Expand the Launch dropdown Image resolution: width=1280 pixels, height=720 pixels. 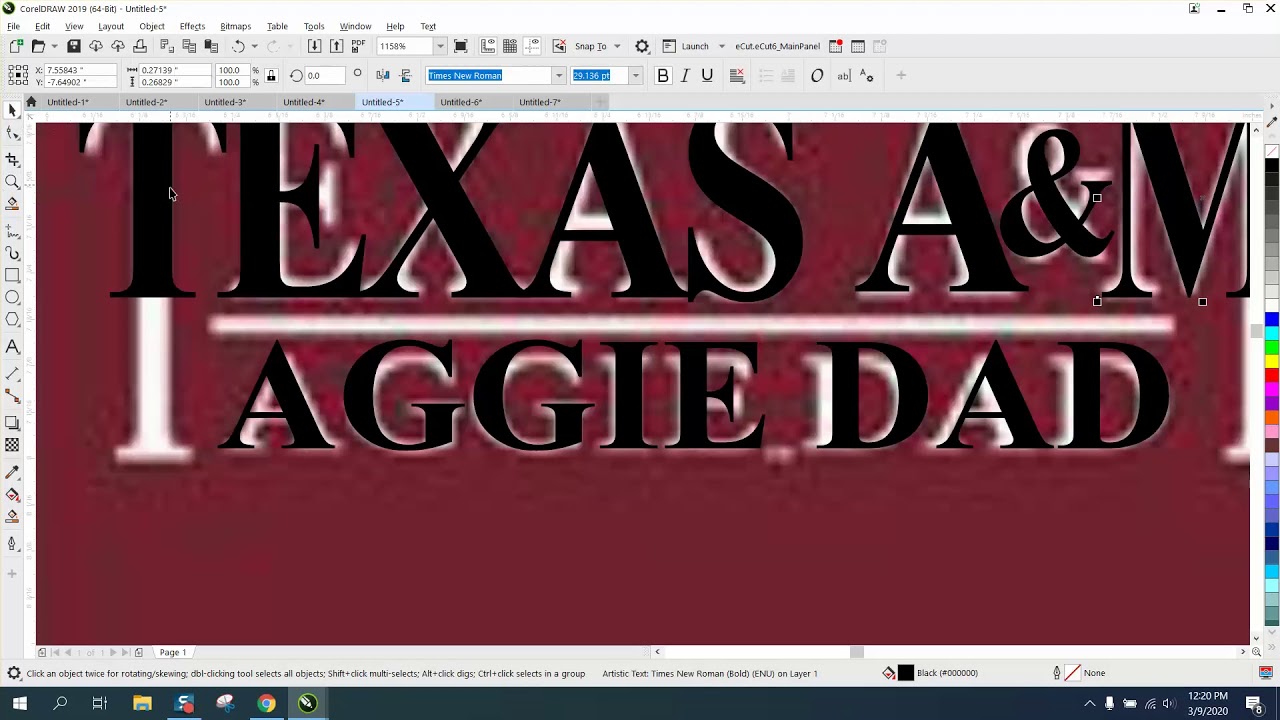coord(722,46)
